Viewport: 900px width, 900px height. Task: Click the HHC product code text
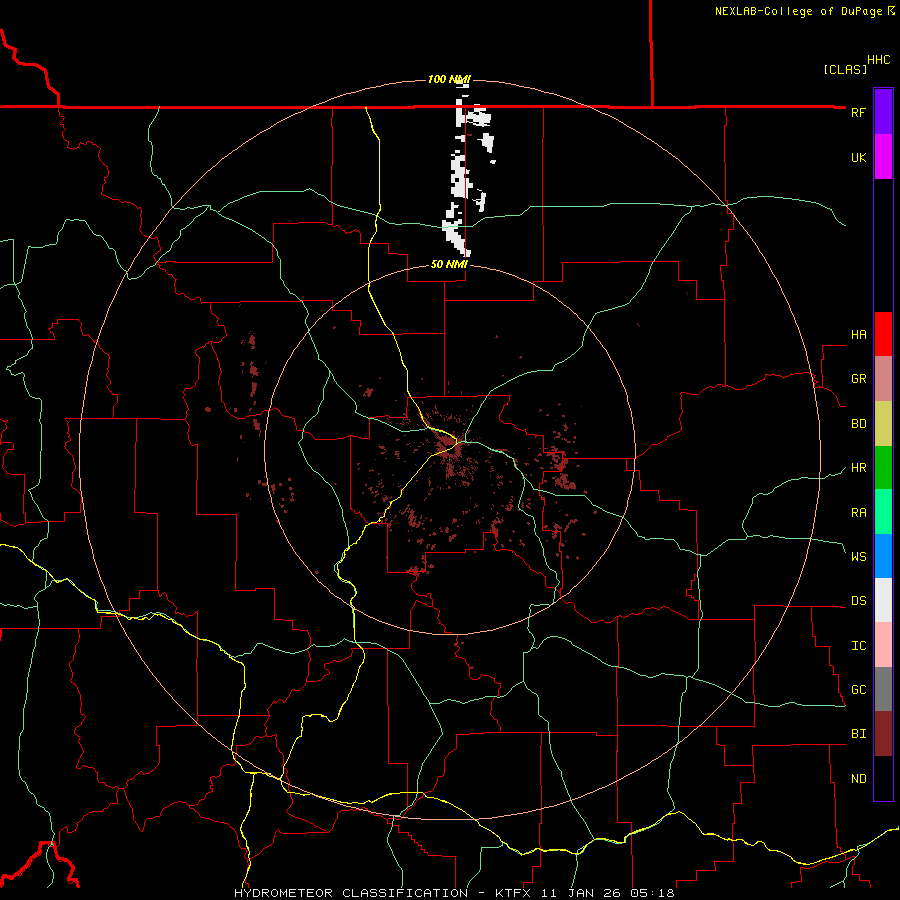[x=878, y=60]
